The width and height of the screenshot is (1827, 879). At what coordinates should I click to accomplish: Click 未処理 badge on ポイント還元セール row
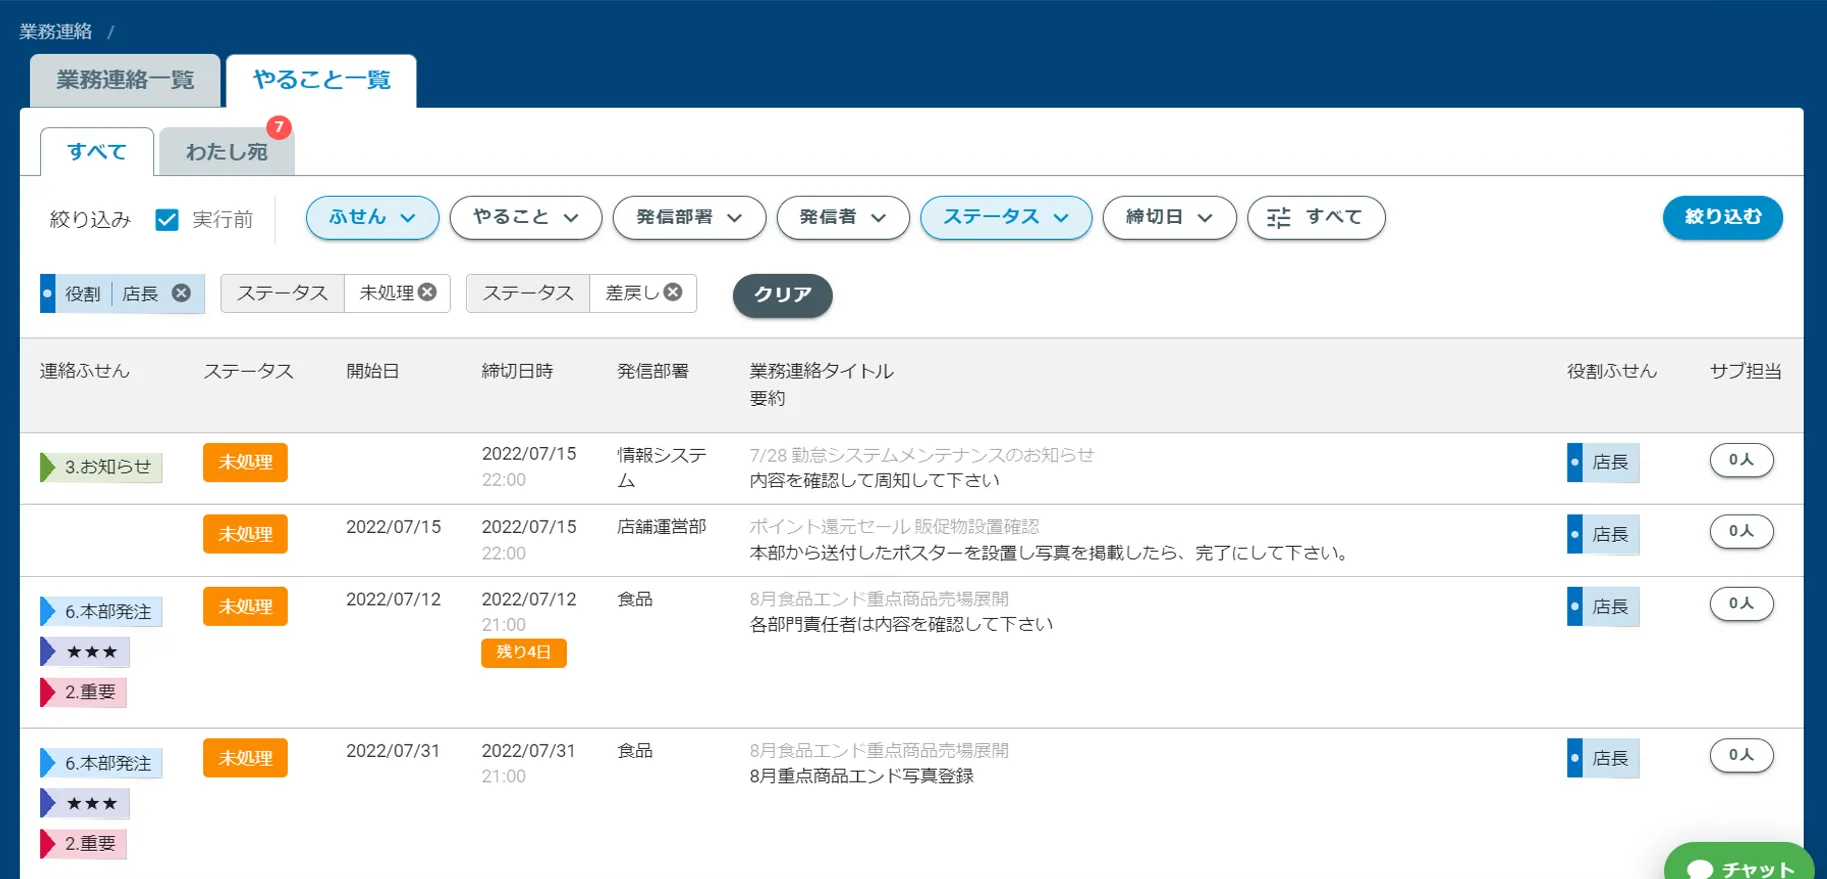pyautogui.click(x=245, y=534)
